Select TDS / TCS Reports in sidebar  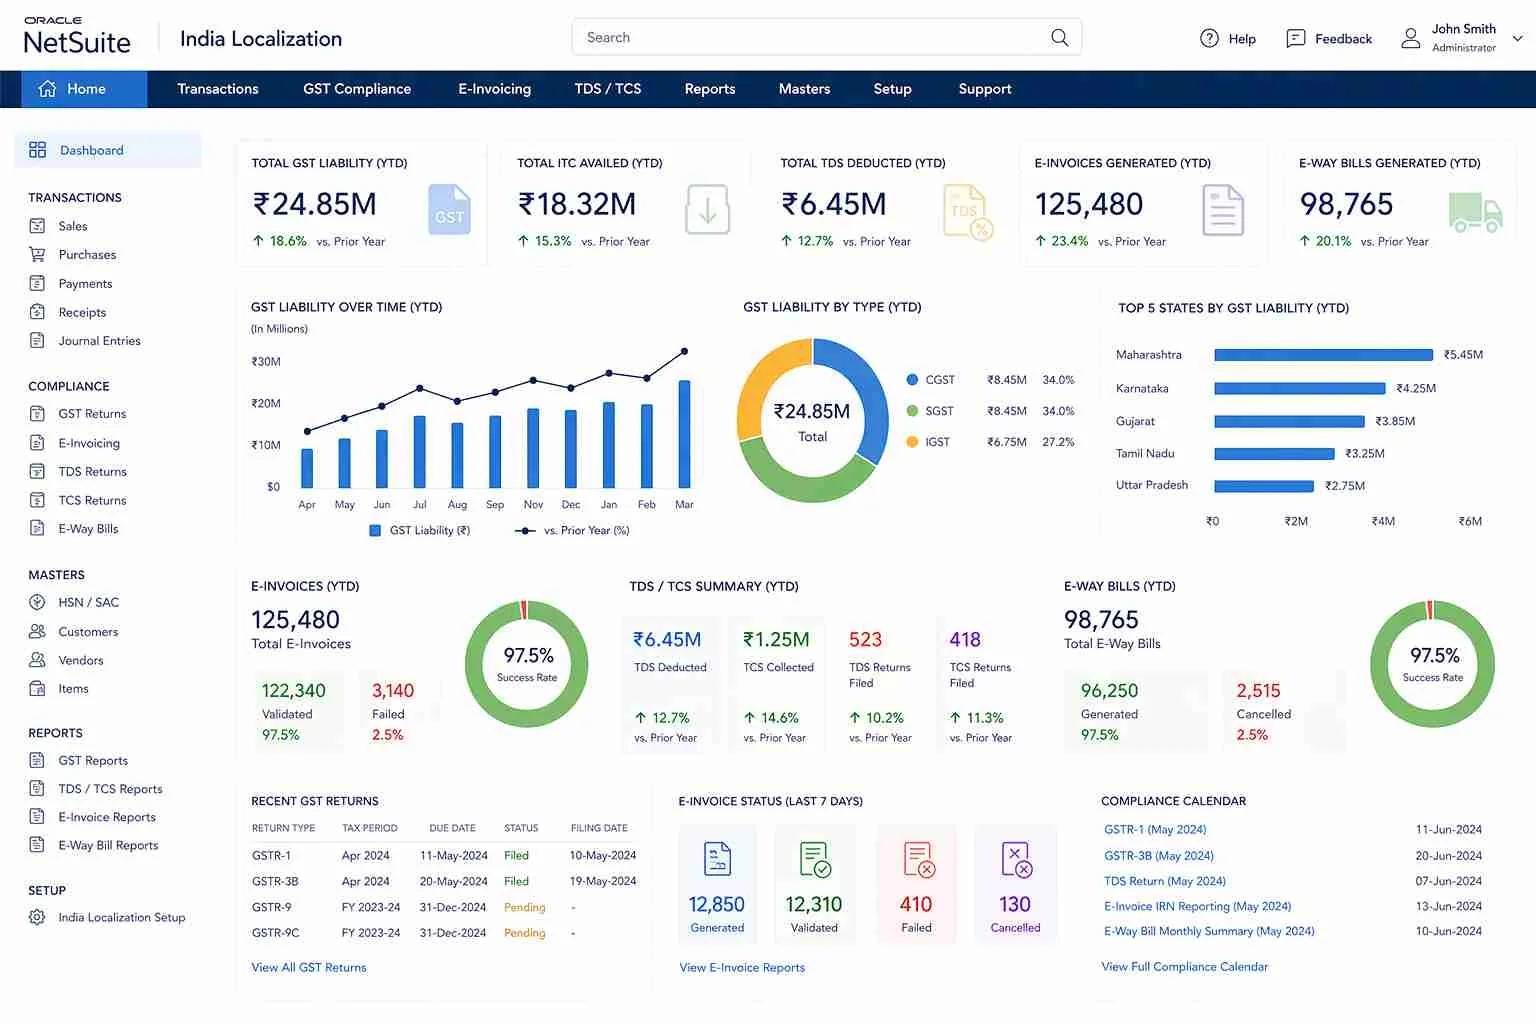pyautogui.click(x=110, y=789)
